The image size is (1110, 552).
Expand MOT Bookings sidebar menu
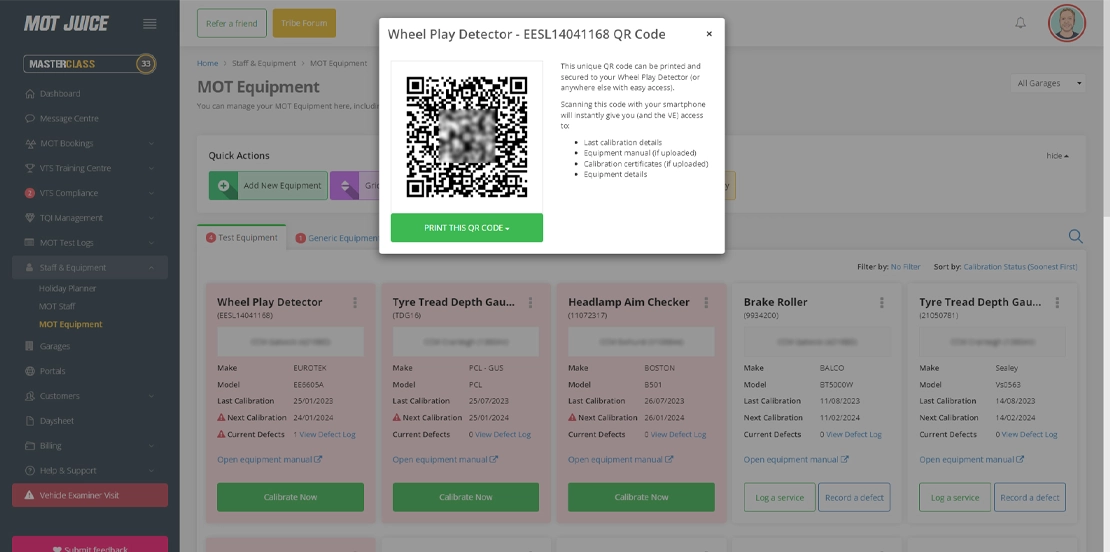click(89, 143)
